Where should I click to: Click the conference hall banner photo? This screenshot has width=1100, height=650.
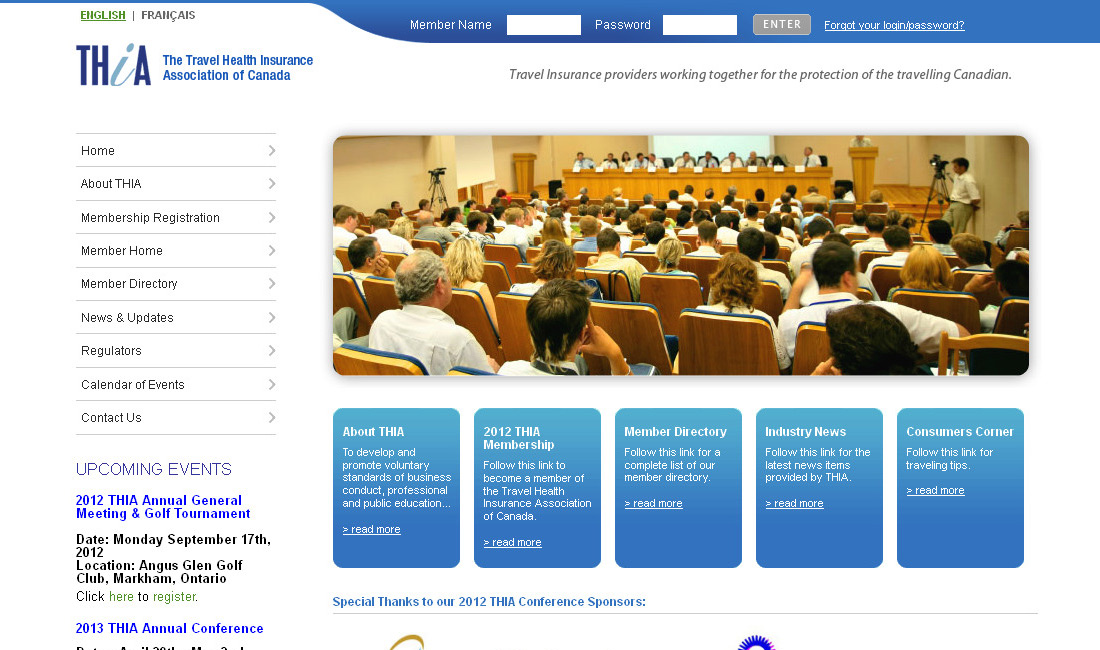pos(680,255)
